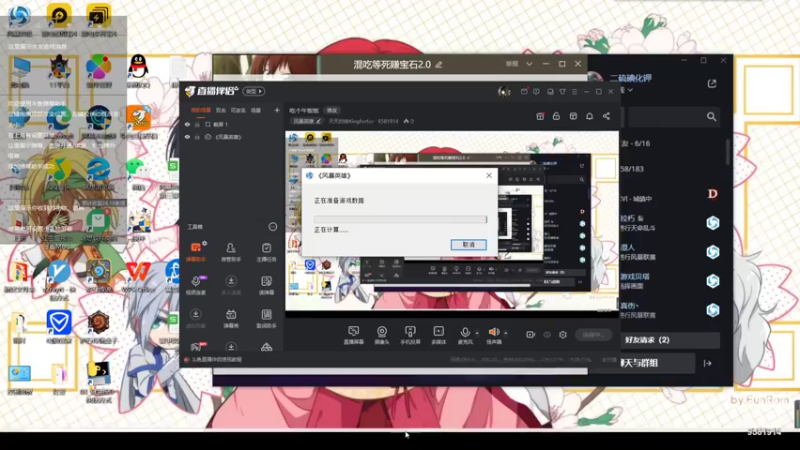Click edit pencil next to 混吃等死赚宝石2.0 title
This screenshot has height=450, width=800.
click(x=439, y=65)
